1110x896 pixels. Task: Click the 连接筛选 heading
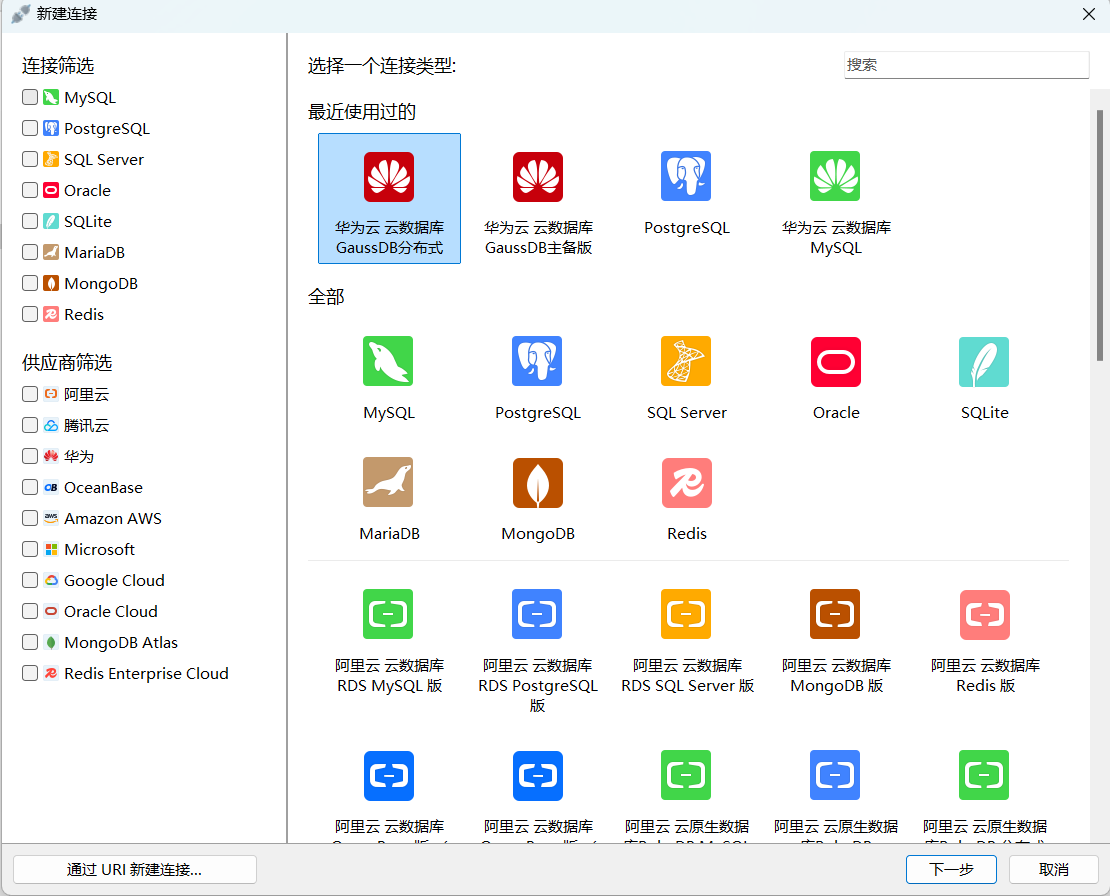[58, 66]
